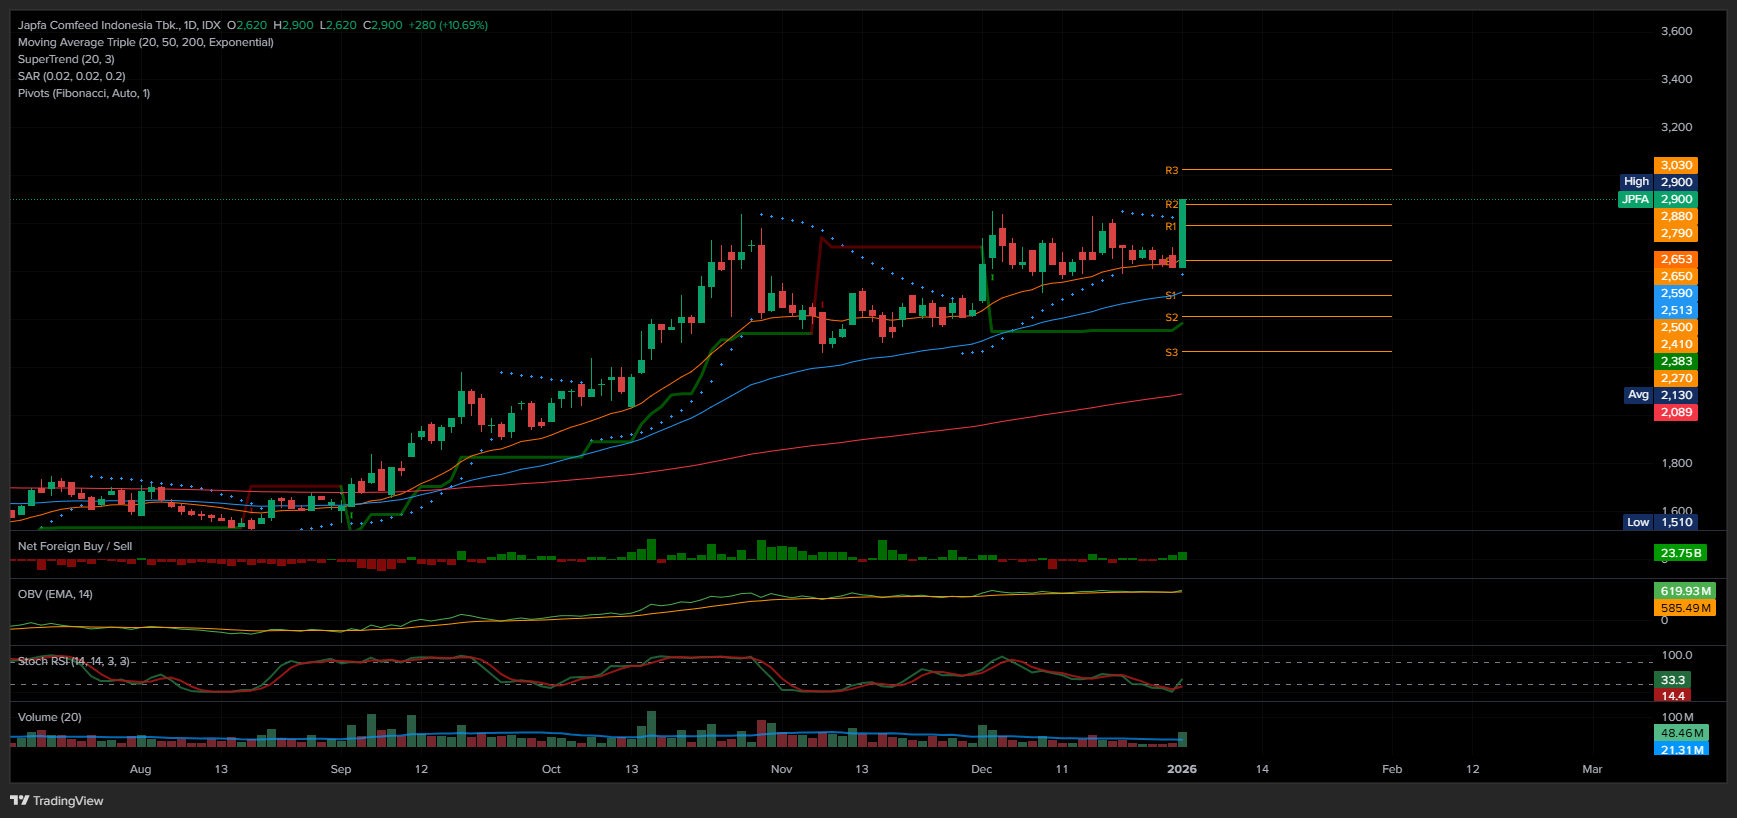Click the 11 date label after Dec

click(x=1062, y=769)
